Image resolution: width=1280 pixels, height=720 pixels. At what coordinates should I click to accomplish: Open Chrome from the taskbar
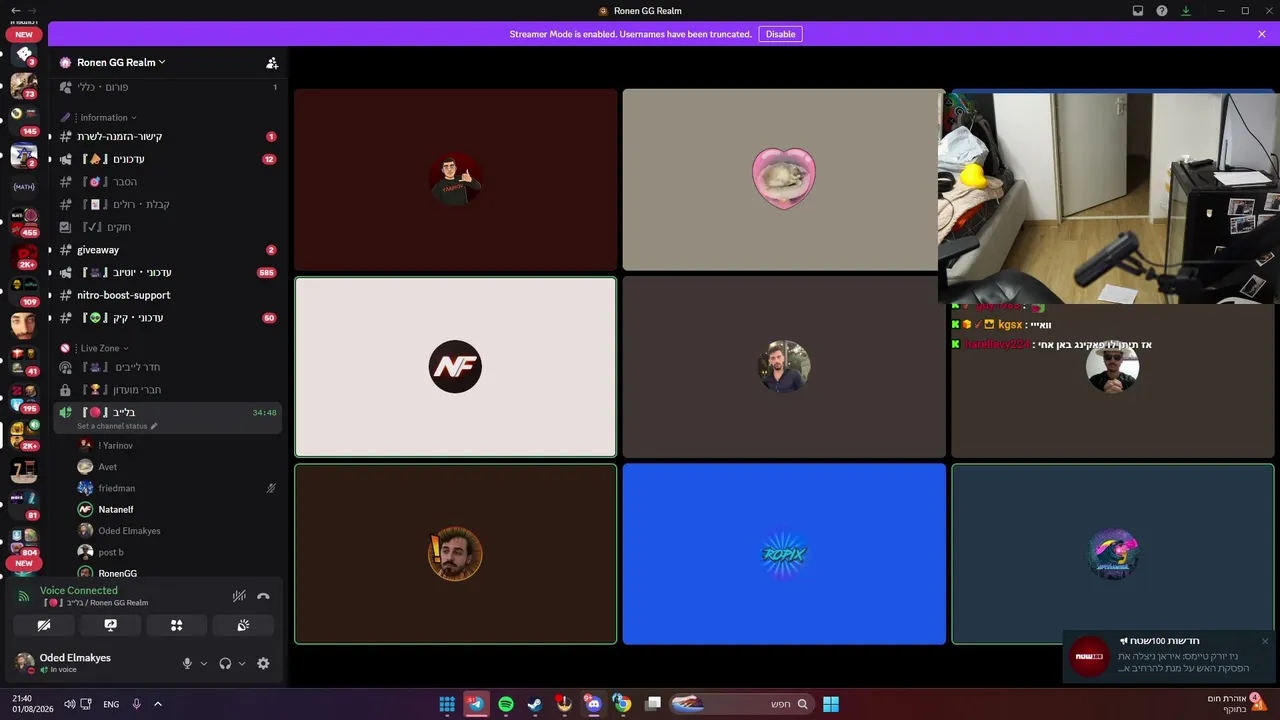coord(622,704)
